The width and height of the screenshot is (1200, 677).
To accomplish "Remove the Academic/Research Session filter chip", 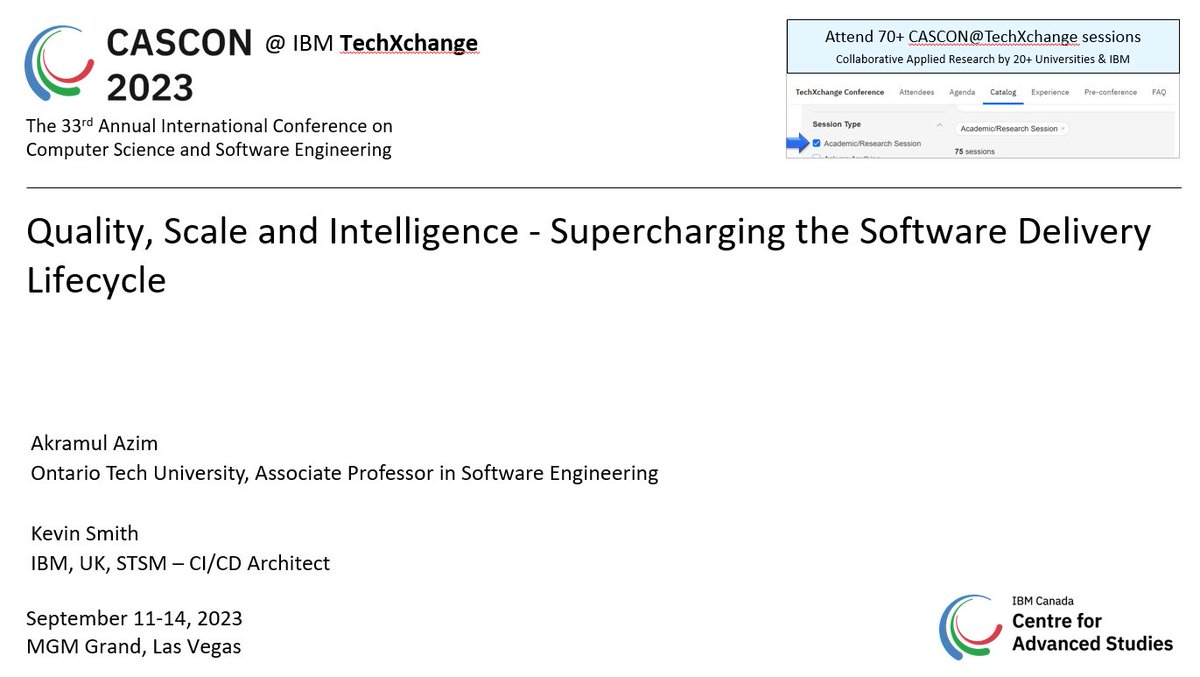I will point(1063,129).
